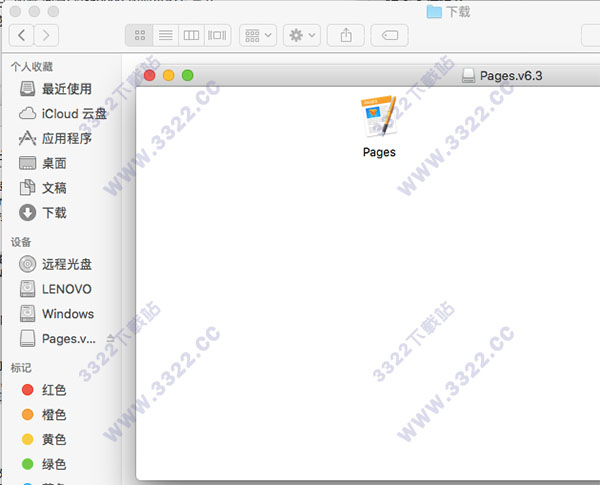Minimize the Pages.v6.3 window

(169, 75)
